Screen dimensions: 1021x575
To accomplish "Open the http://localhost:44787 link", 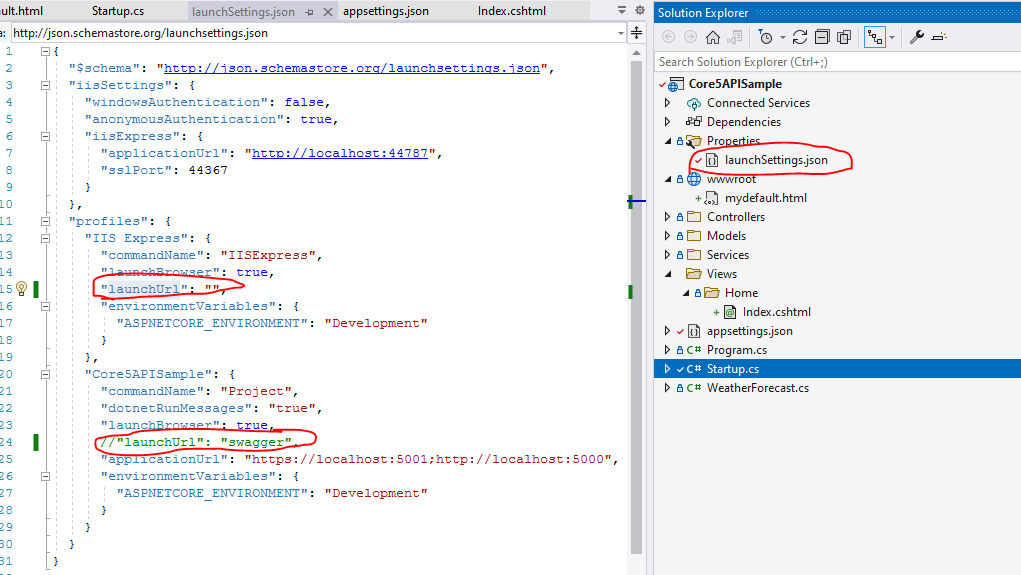I will coord(340,153).
